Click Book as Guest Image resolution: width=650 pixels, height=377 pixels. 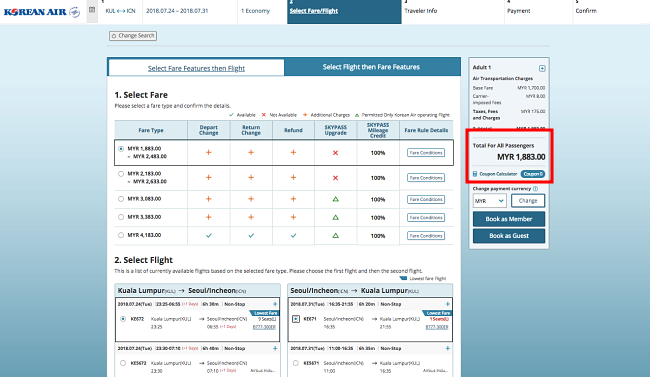coord(509,236)
